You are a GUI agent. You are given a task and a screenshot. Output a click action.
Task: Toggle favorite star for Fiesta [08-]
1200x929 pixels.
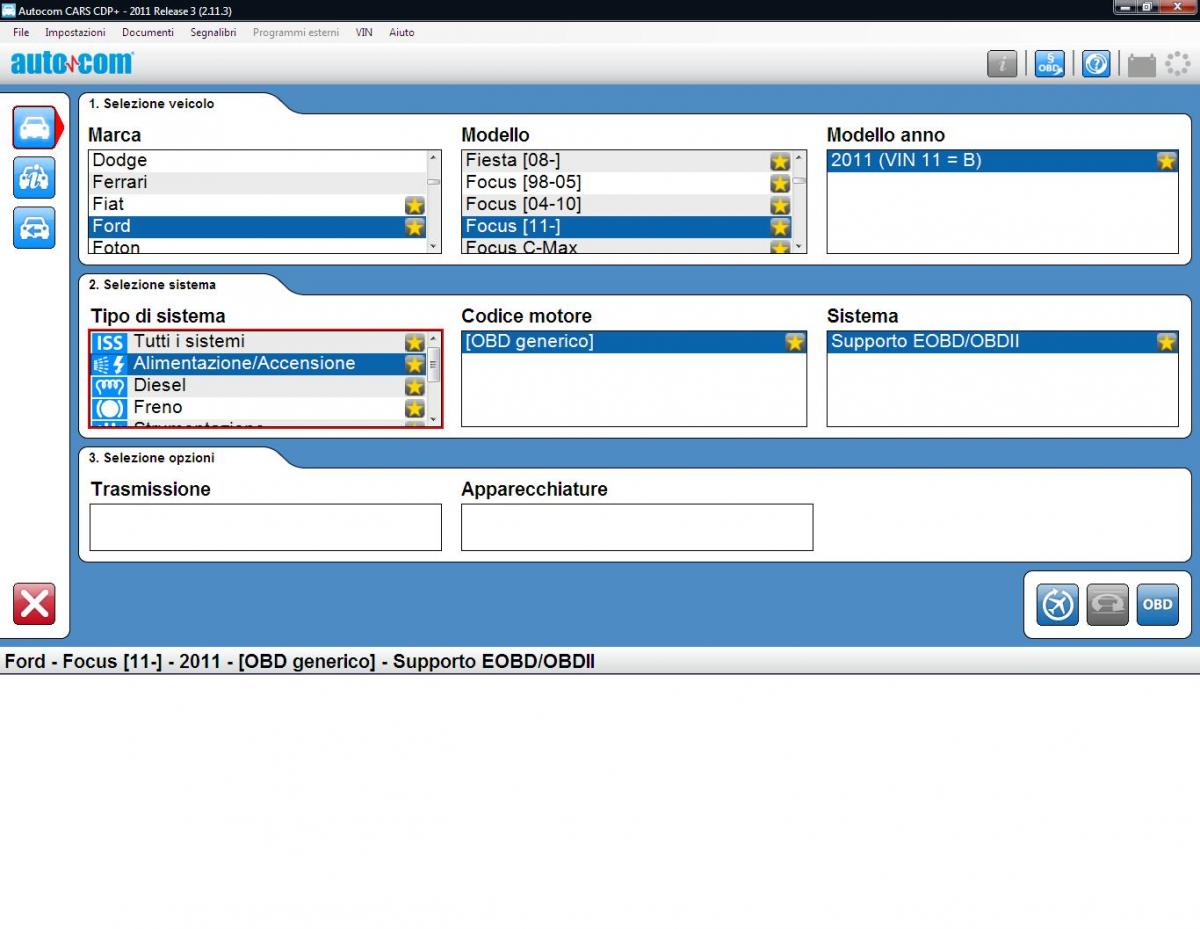(x=780, y=161)
